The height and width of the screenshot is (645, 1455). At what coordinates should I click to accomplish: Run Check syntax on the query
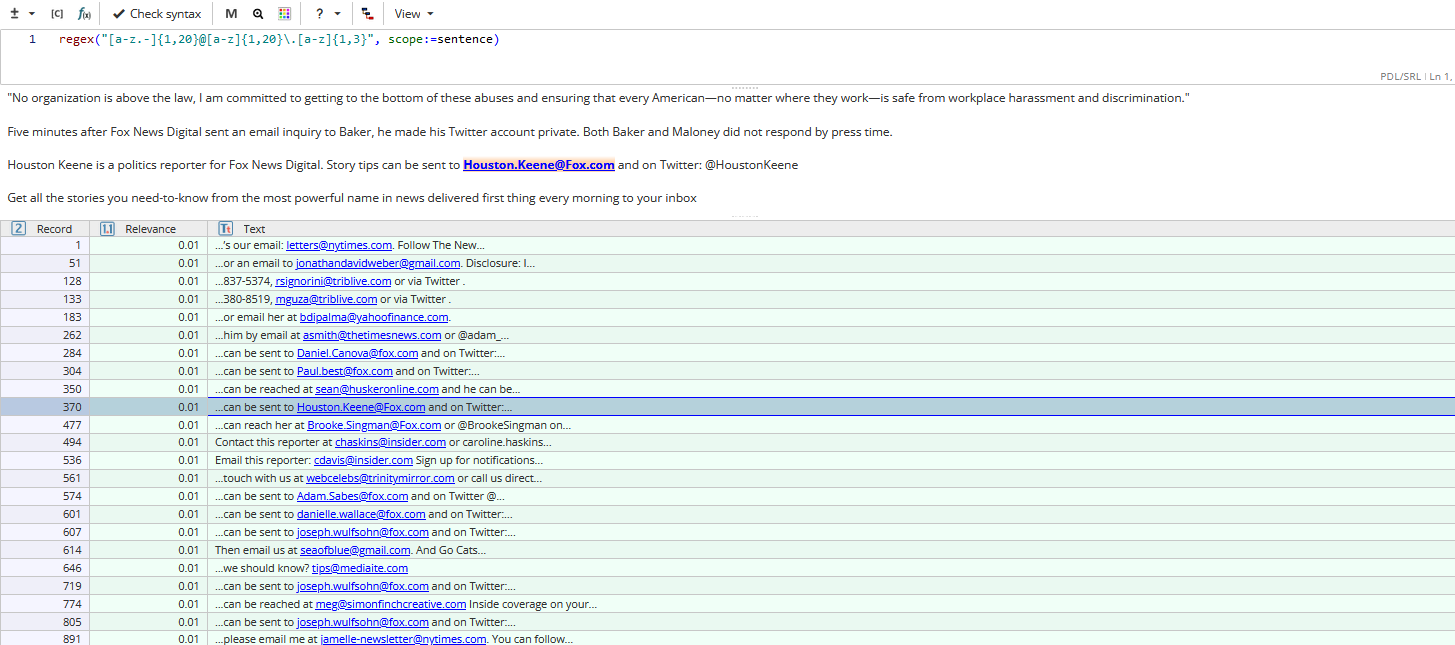coord(156,13)
